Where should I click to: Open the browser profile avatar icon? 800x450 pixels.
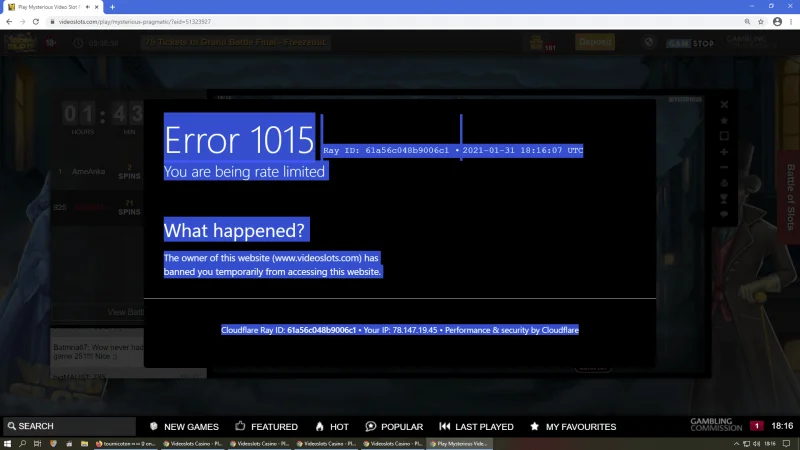pos(778,22)
